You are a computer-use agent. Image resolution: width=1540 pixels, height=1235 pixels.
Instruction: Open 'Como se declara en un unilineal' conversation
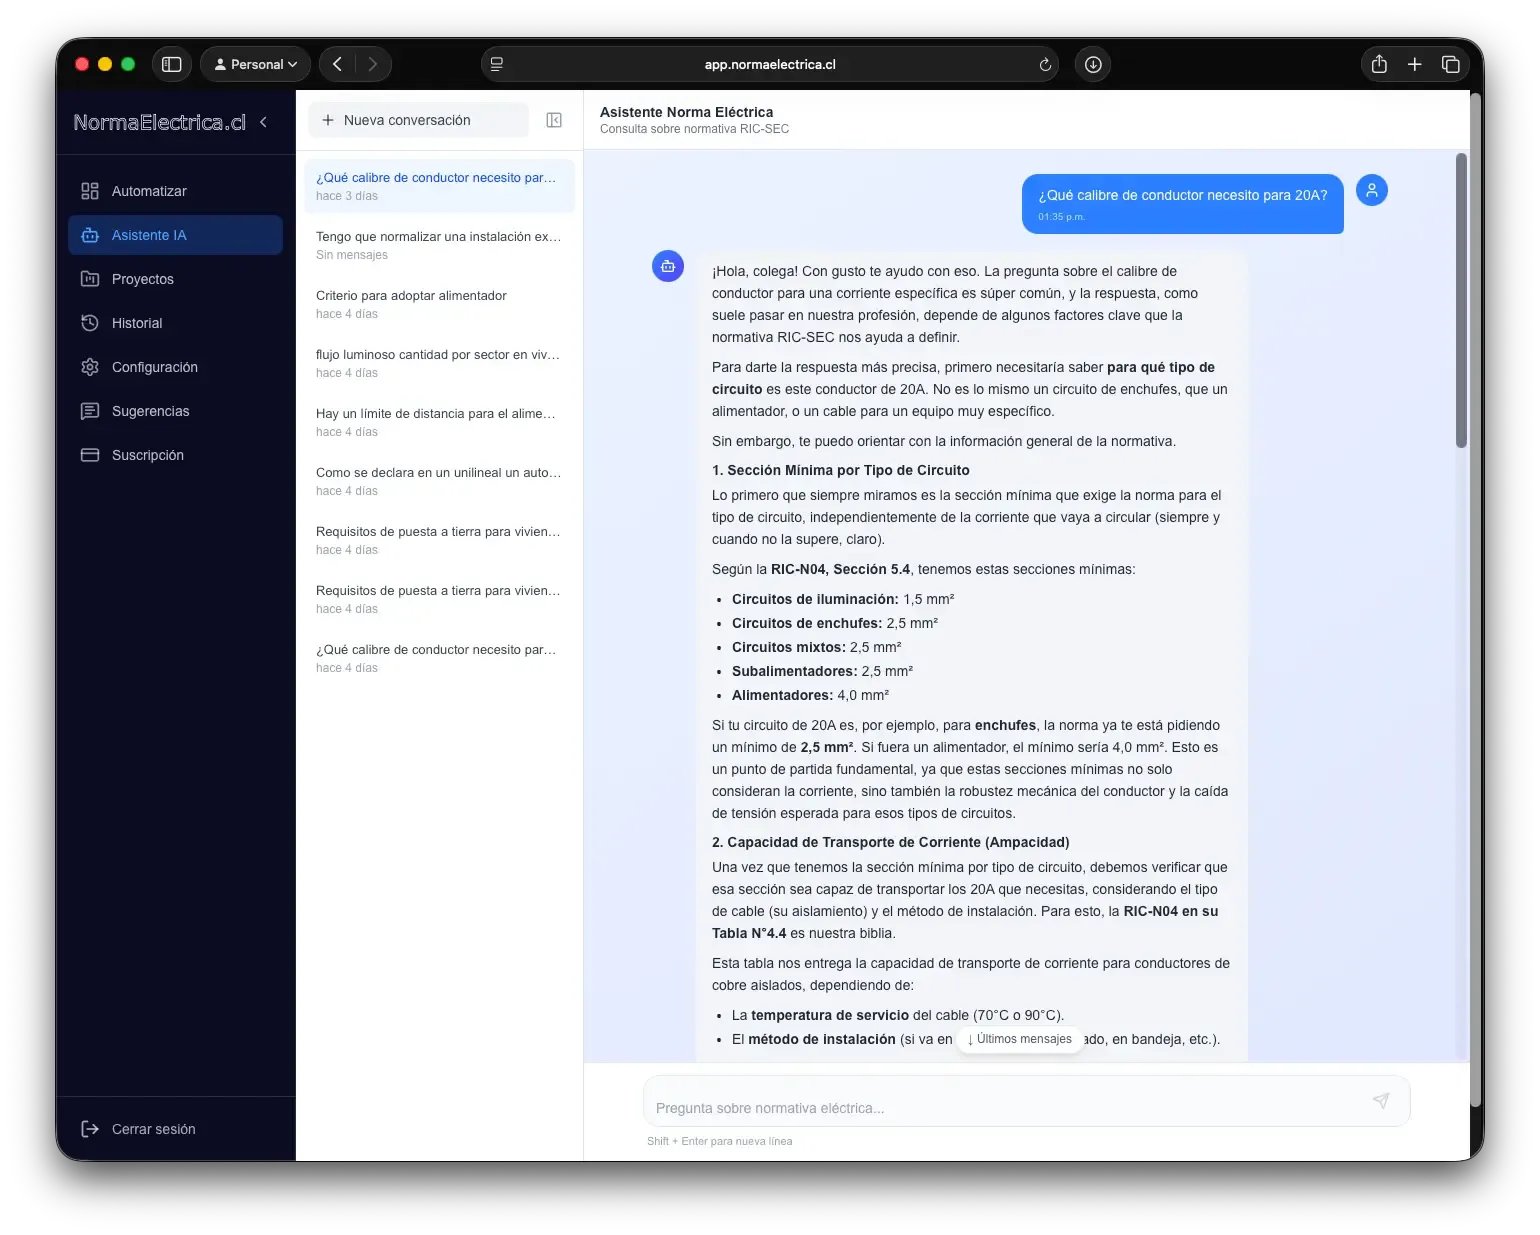439,481
